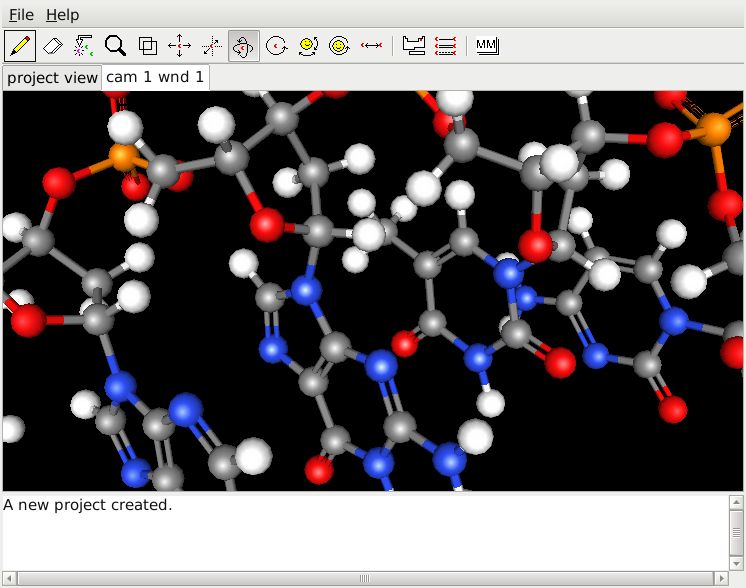Activate the Clipping tool with overlapping squares
Image resolution: width=746 pixels, height=588 pixels.
(147, 46)
